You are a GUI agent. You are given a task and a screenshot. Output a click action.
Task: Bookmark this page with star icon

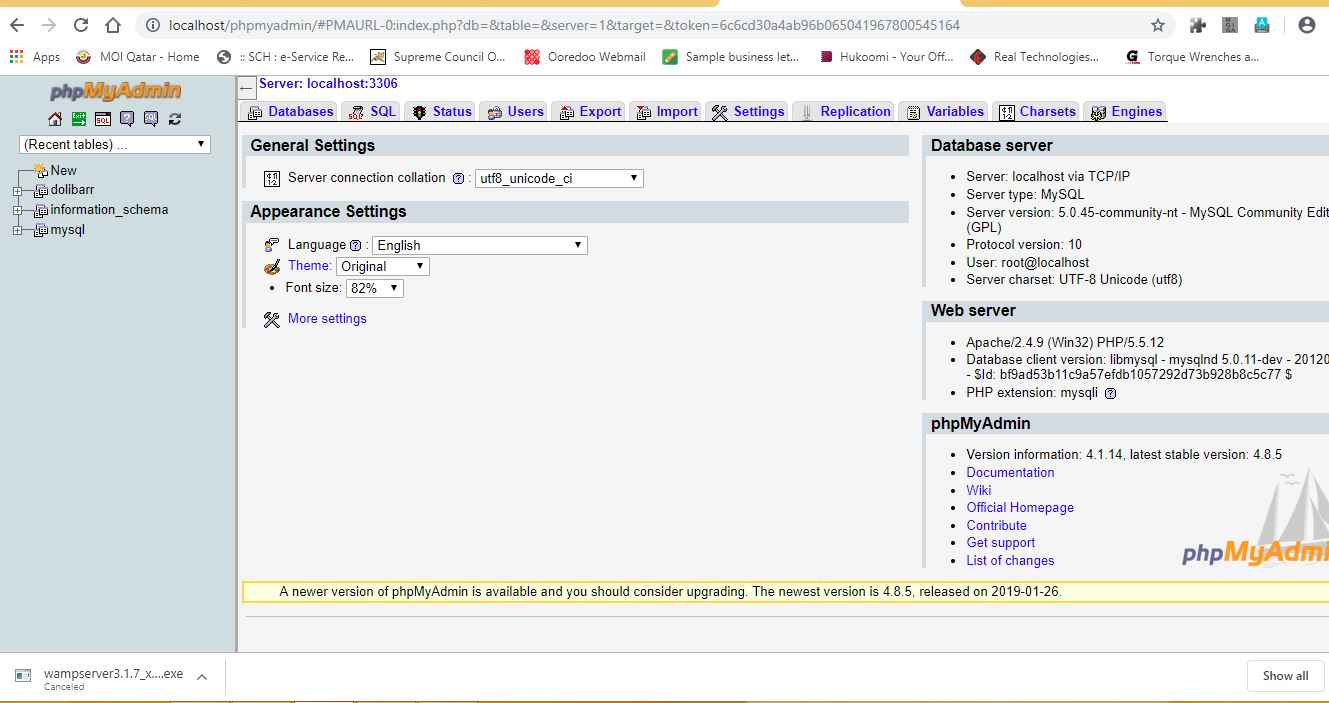pyautogui.click(x=1158, y=25)
